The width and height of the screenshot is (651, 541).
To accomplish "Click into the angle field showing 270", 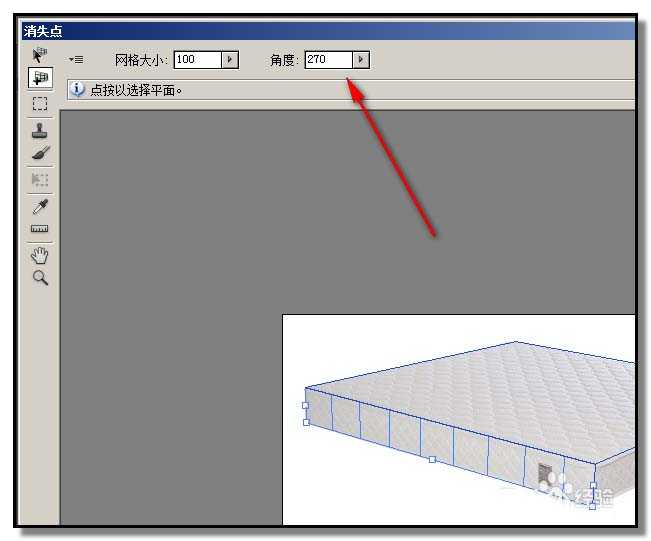I will coord(329,60).
